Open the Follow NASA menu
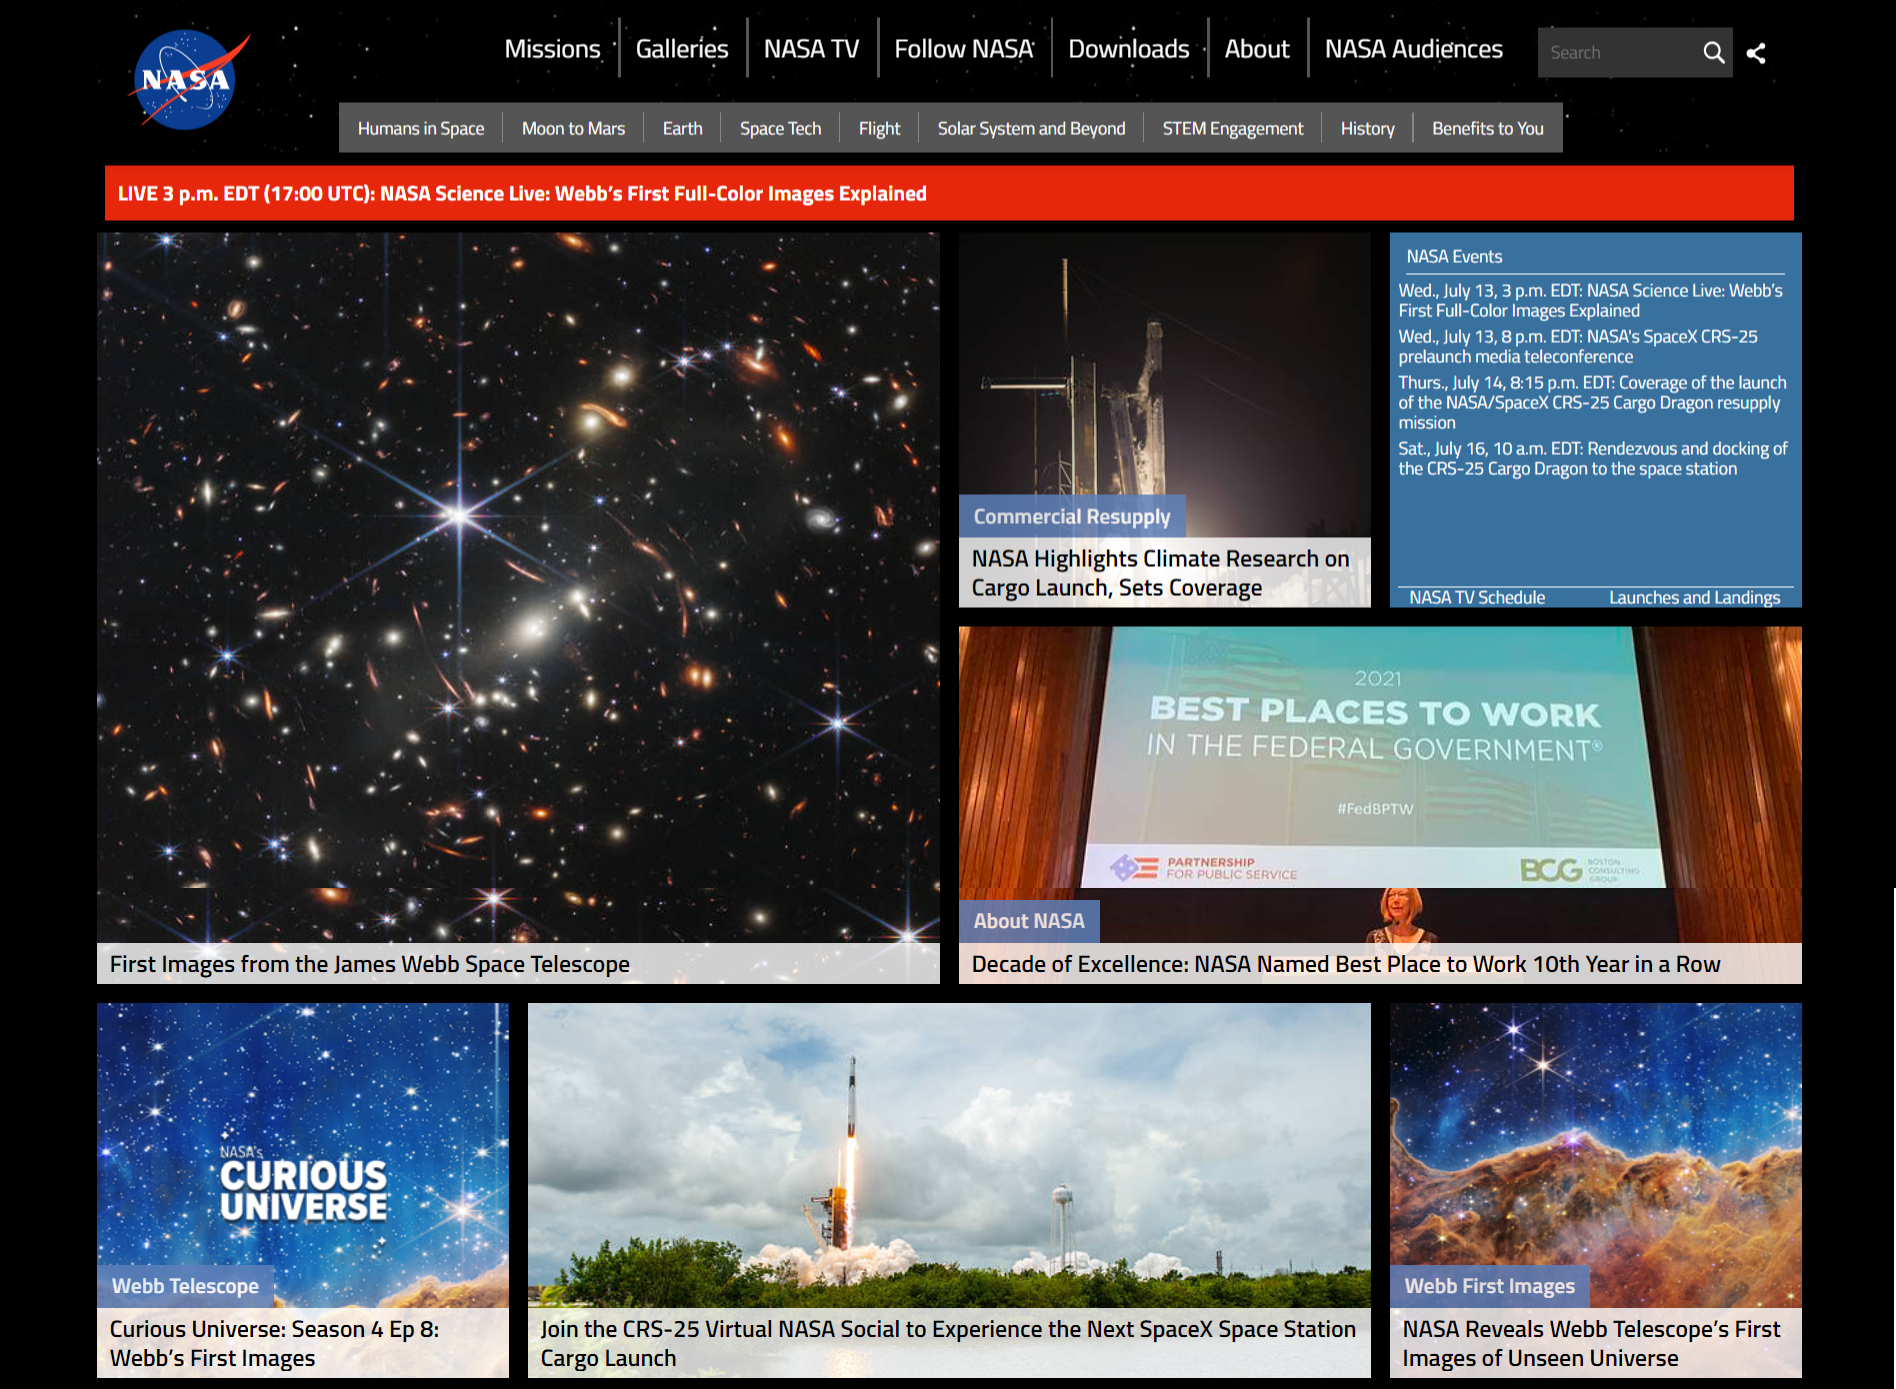 (964, 48)
